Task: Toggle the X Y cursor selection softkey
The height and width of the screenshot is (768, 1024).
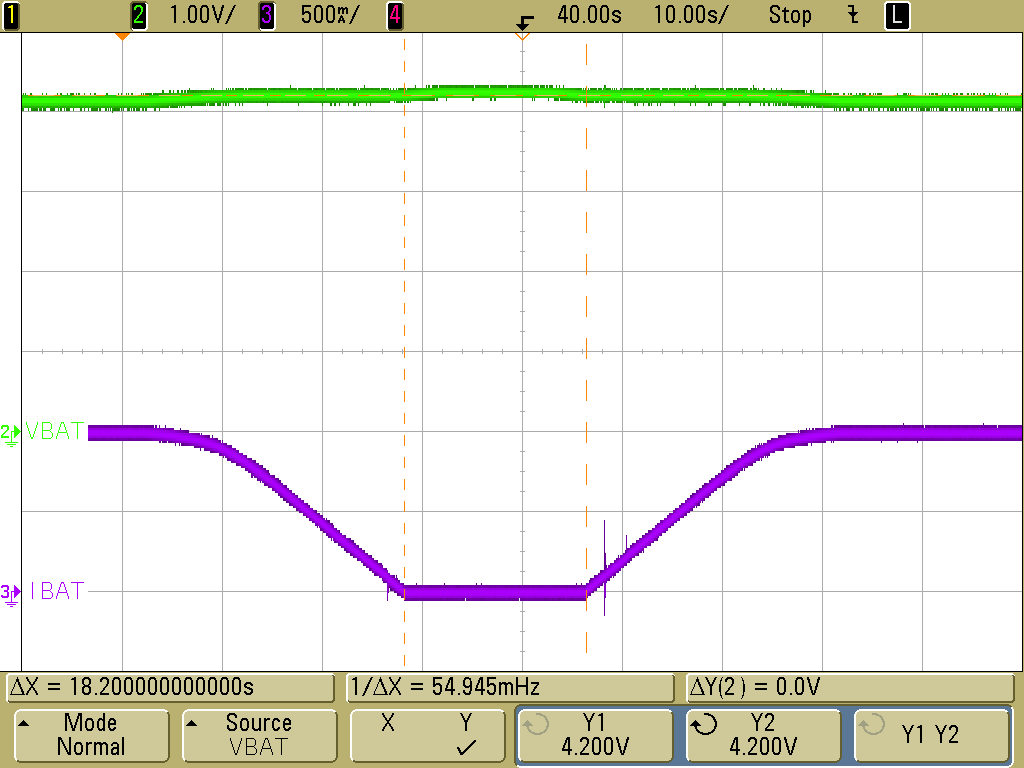Action: pyautogui.click(x=428, y=735)
